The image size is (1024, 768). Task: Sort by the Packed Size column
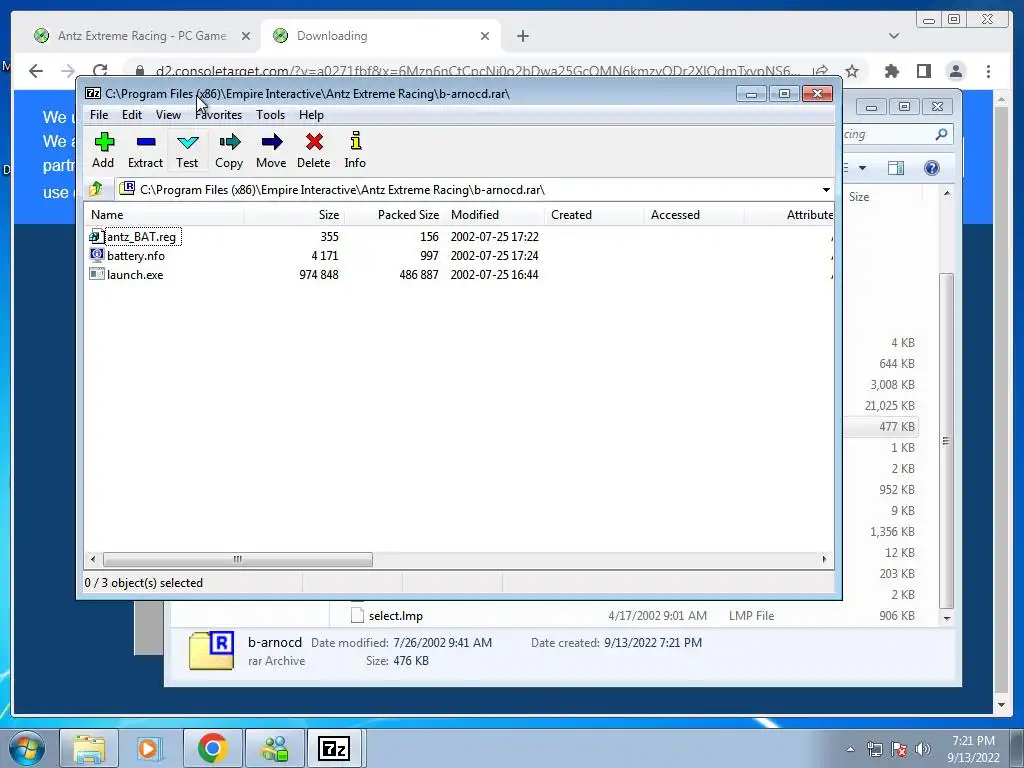click(394, 215)
